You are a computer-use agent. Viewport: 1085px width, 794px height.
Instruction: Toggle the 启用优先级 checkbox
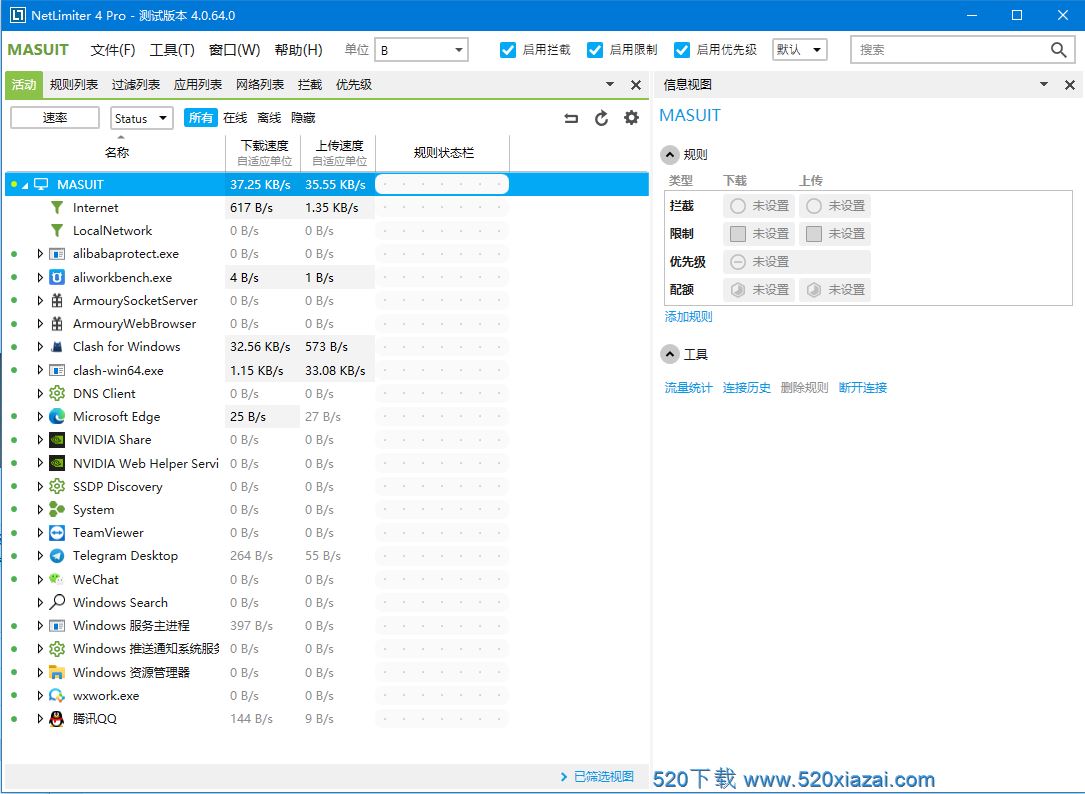click(682, 50)
